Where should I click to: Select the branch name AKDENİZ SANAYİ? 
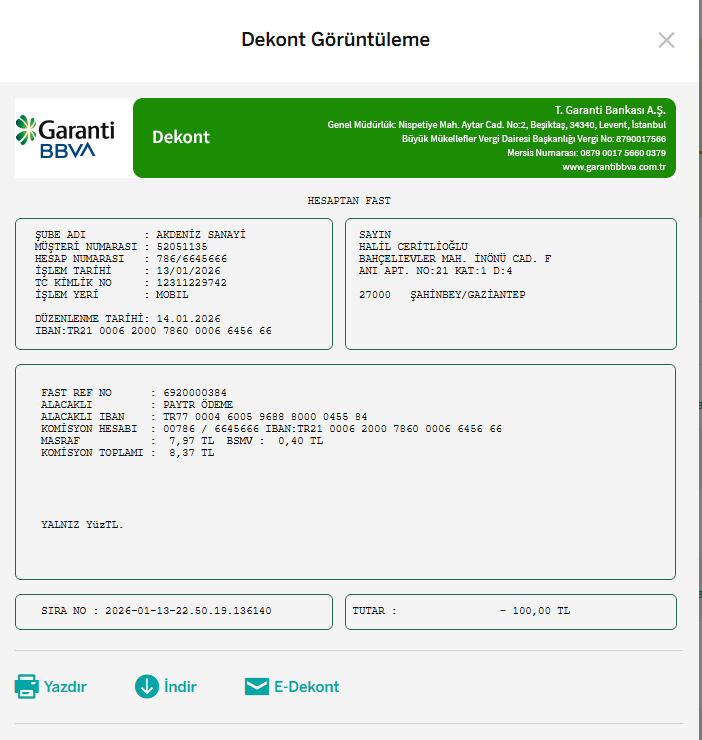(x=201, y=235)
